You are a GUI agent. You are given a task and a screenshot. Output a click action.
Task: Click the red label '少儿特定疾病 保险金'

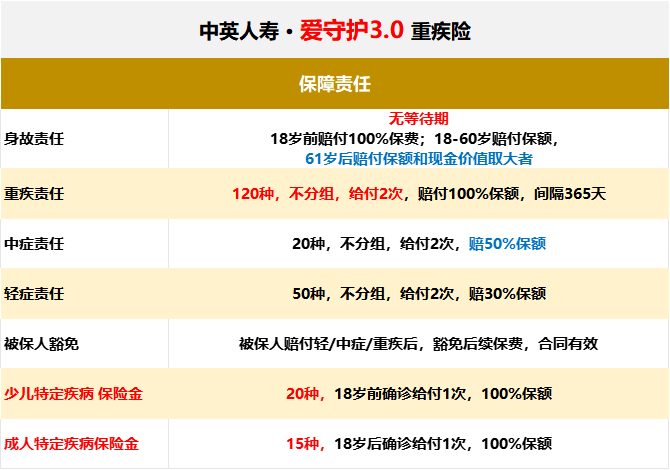point(73,394)
